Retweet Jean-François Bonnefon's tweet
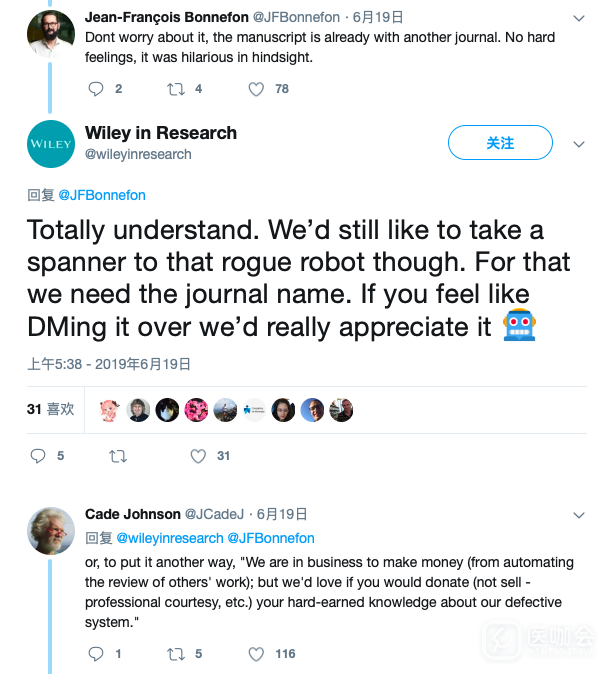The height and width of the screenshot is (674, 614). [x=176, y=89]
